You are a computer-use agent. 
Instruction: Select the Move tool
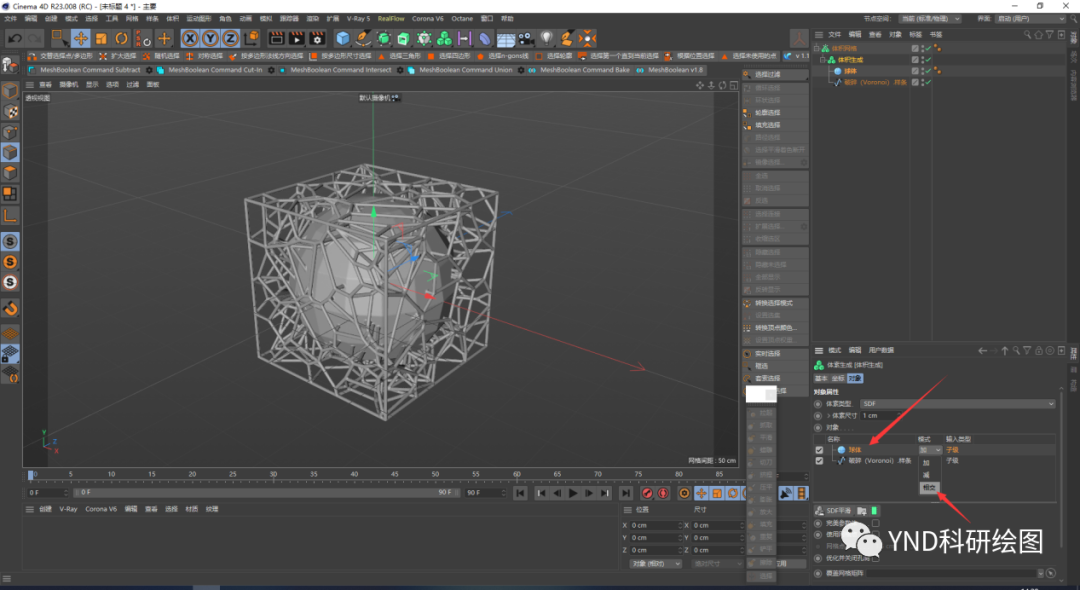pos(81,39)
